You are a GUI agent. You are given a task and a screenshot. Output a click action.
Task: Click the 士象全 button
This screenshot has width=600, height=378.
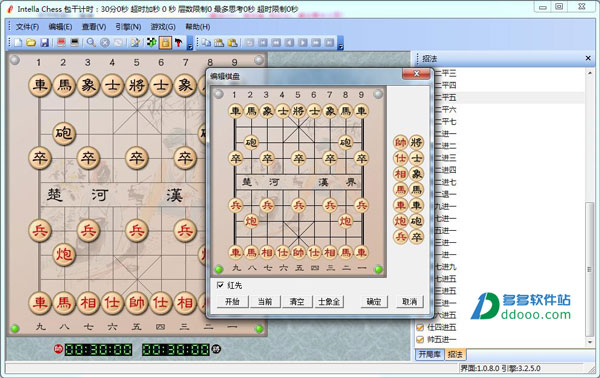(329, 302)
